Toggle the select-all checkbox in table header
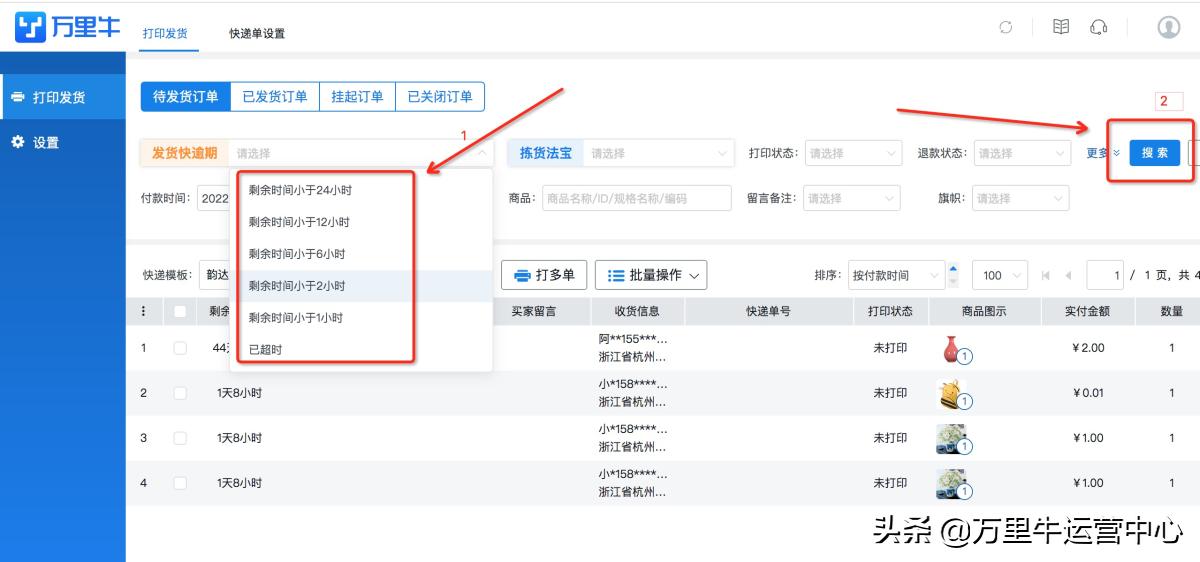The height and width of the screenshot is (562, 1200). [x=180, y=311]
